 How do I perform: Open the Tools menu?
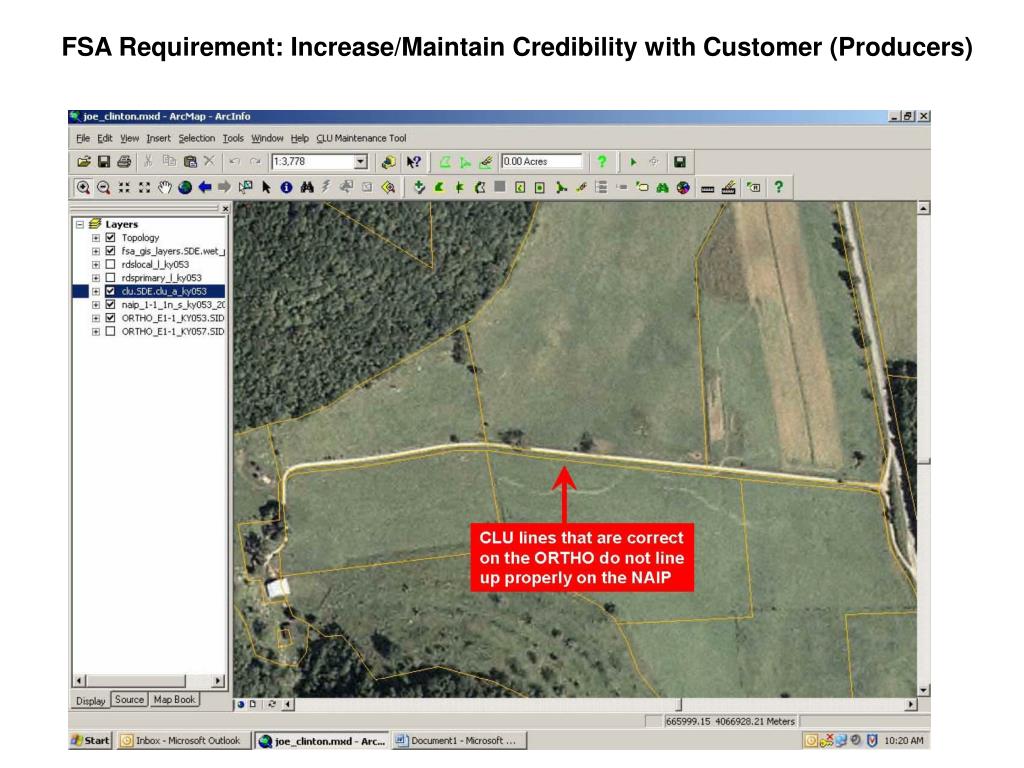(x=233, y=138)
